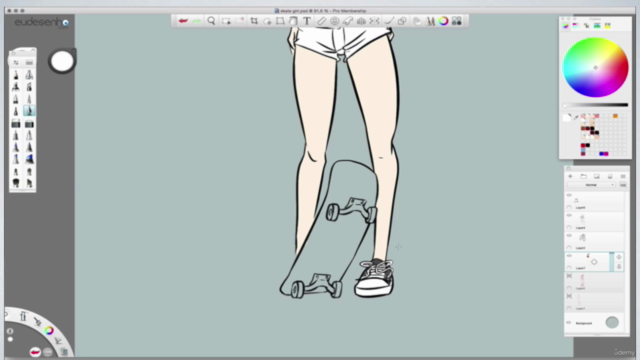This screenshot has width=640, height=360.
Task: Select the Steady Stroke tool
Action: [x=389, y=21]
